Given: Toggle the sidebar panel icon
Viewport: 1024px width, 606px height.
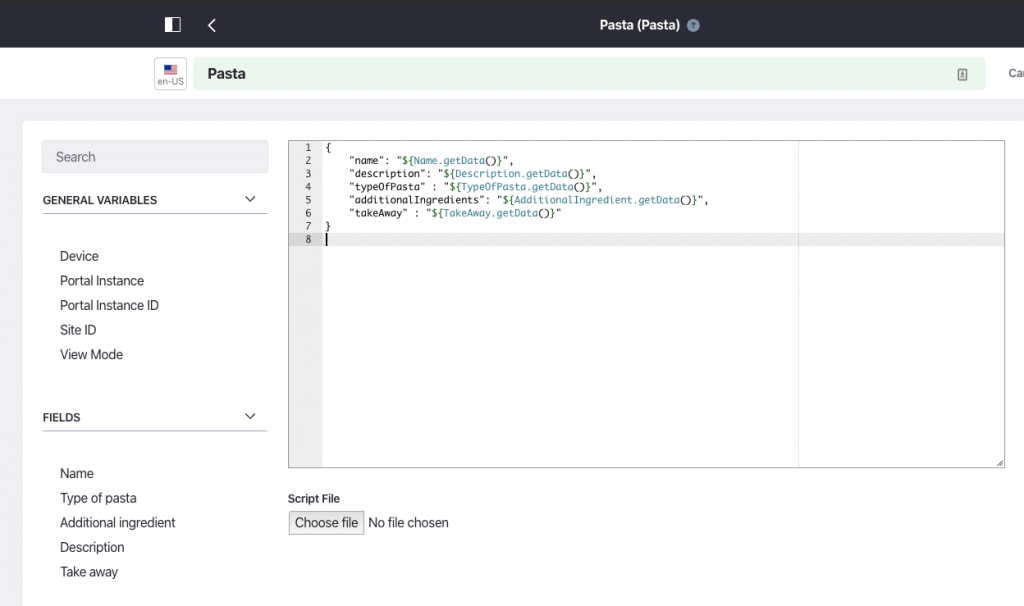Looking at the screenshot, I should pyautogui.click(x=173, y=24).
